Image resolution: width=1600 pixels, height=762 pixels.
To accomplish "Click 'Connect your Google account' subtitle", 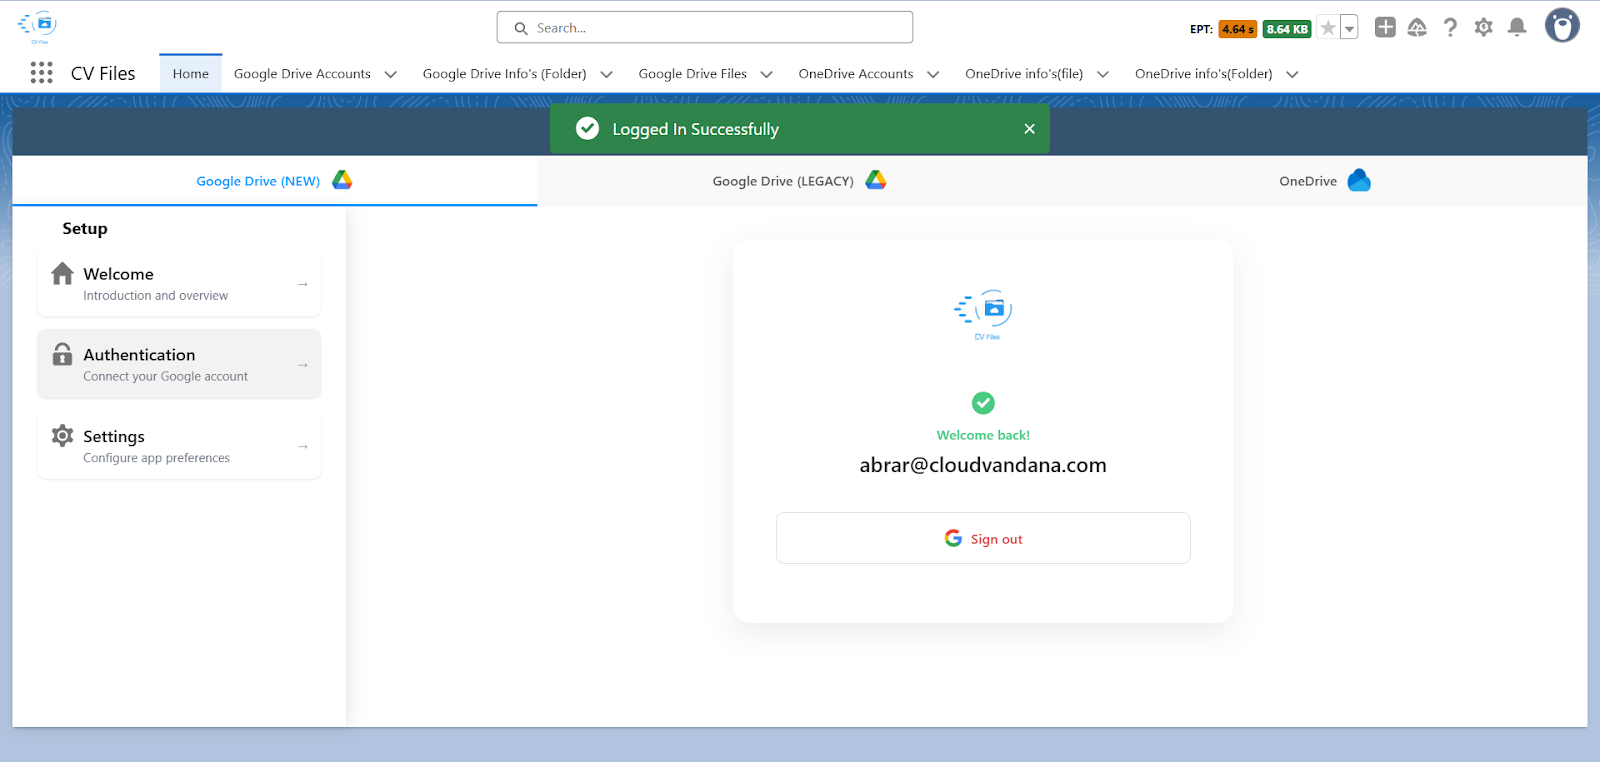I will pos(165,377).
